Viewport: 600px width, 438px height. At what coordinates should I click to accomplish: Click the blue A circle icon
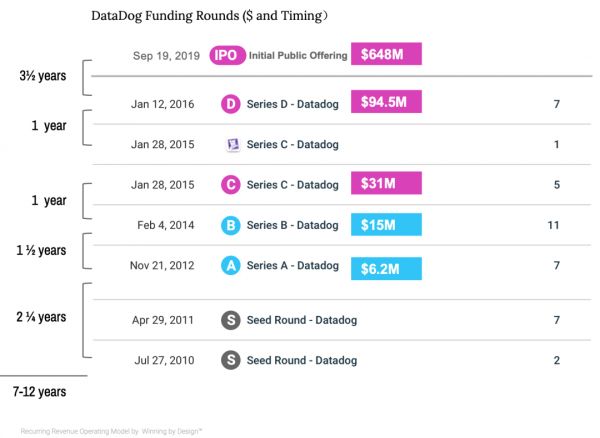pos(232,266)
